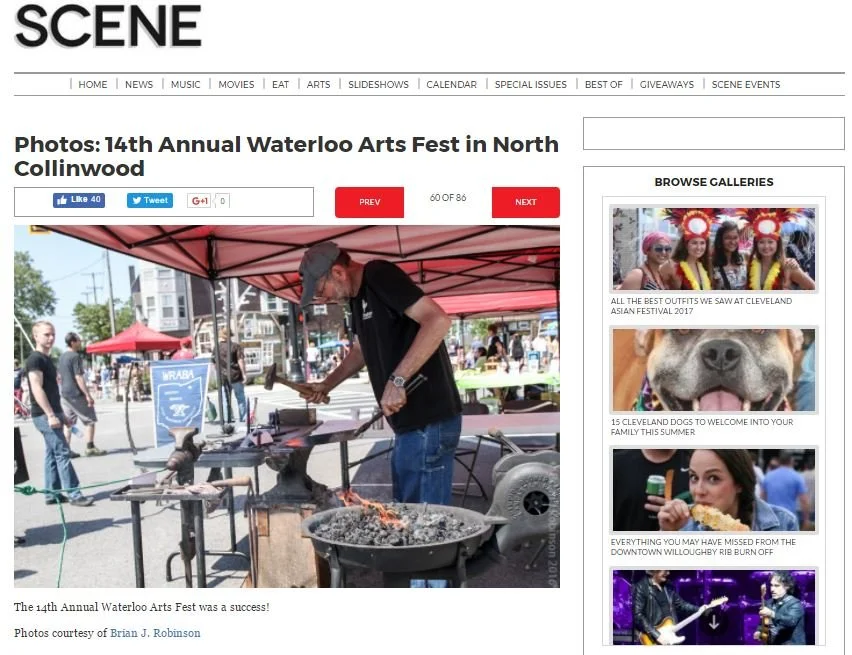Click the Google +1 share button

200,201
